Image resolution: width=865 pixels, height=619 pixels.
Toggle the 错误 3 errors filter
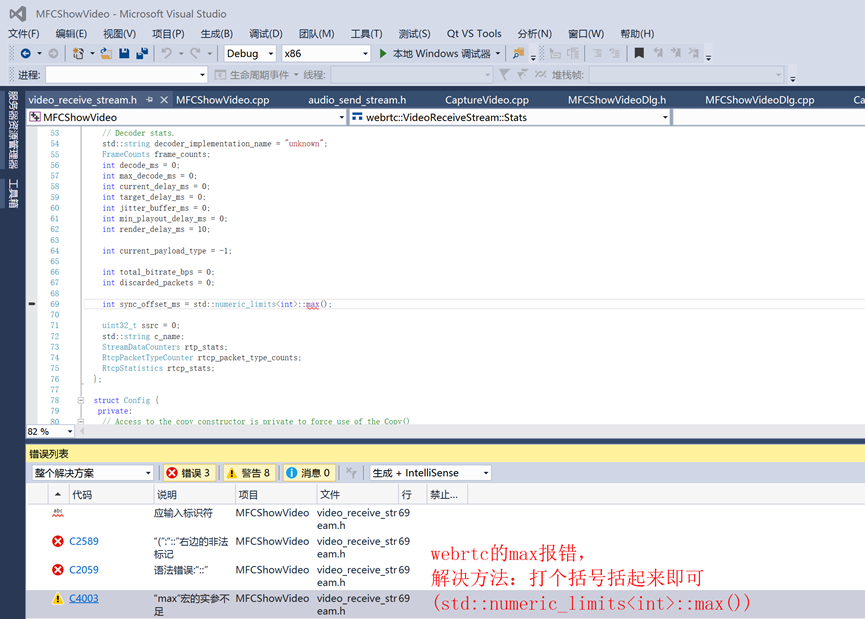click(x=189, y=473)
